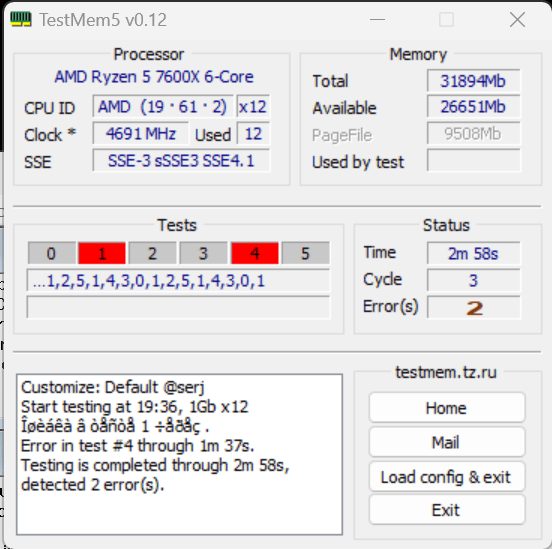Click the Cycle value 3
552x549 pixels.
[473, 280]
